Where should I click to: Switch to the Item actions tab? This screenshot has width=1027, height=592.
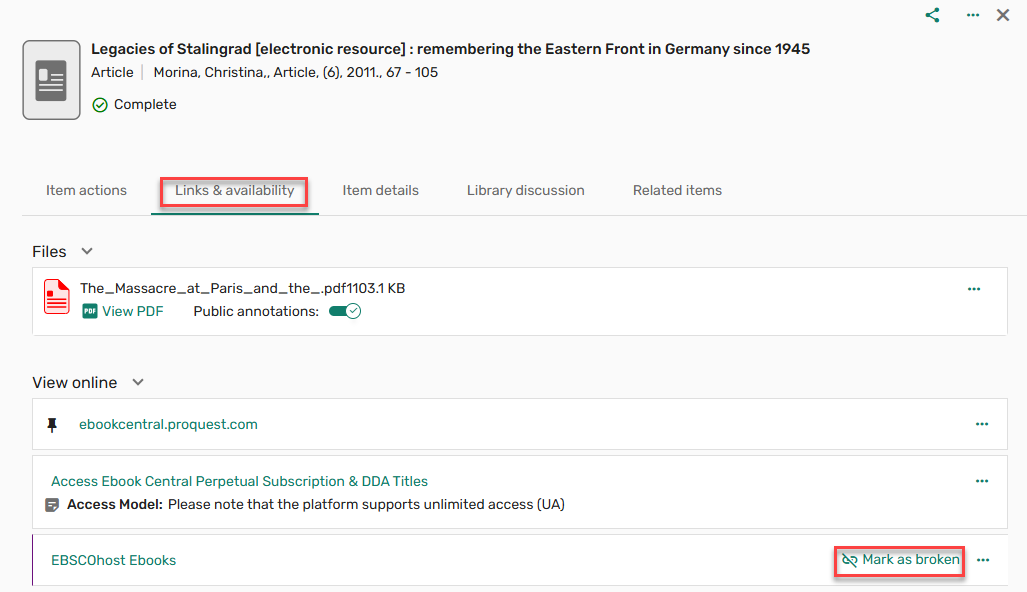point(86,191)
